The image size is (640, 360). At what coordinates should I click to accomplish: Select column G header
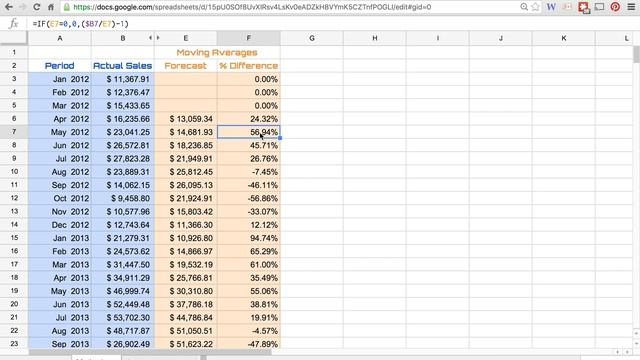click(x=312, y=38)
